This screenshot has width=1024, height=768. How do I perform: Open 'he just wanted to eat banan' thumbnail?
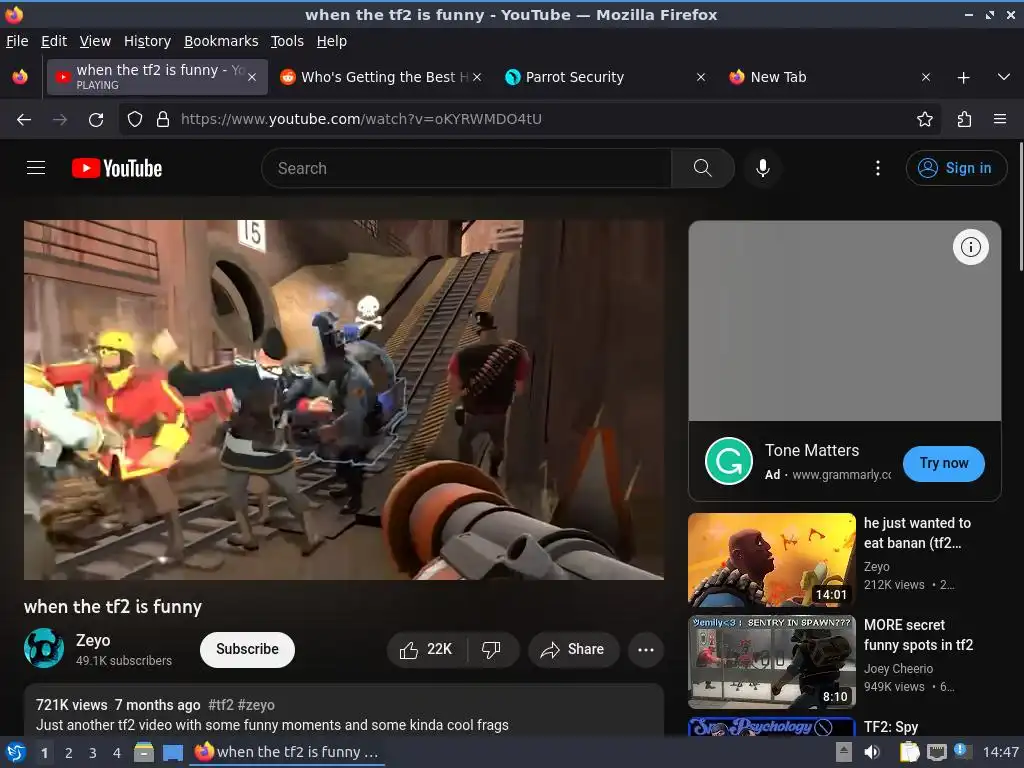tap(772, 560)
